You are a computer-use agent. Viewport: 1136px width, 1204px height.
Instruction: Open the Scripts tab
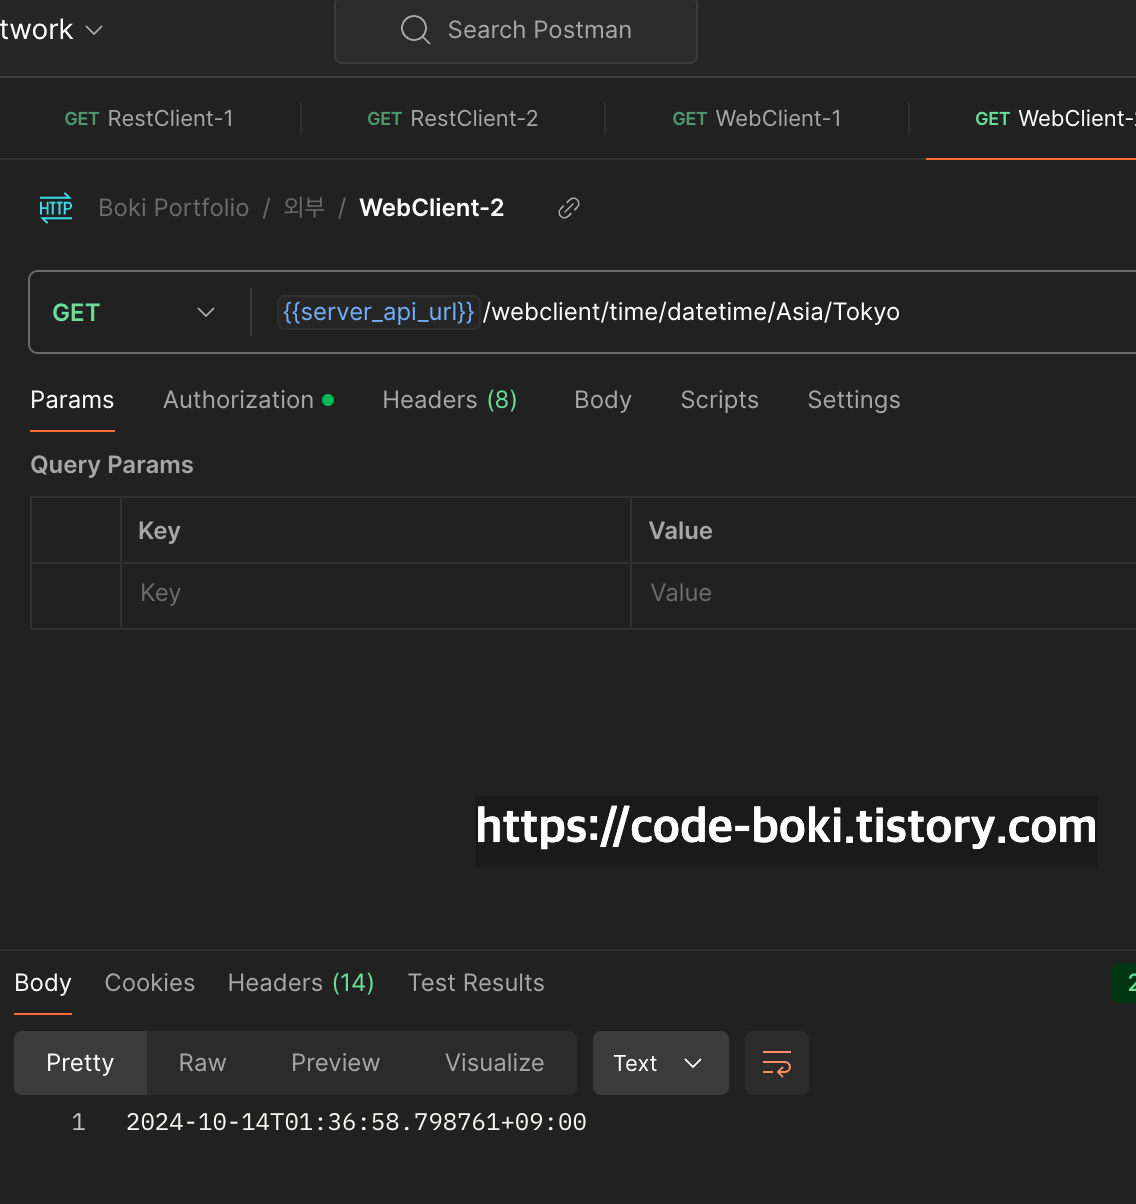pos(719,400)
